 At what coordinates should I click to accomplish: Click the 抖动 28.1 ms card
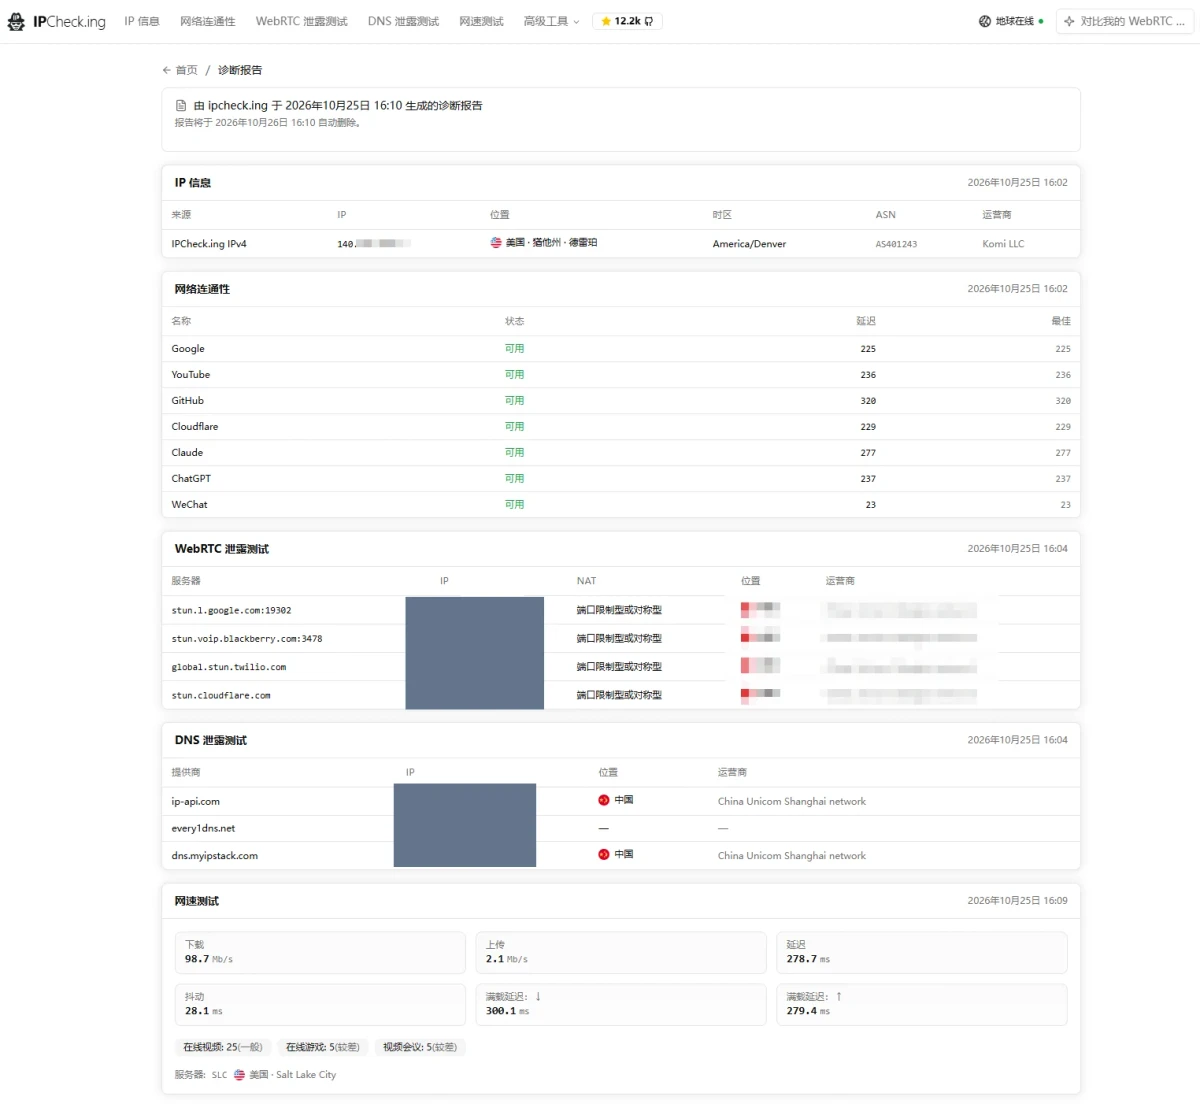(320, 1005)
